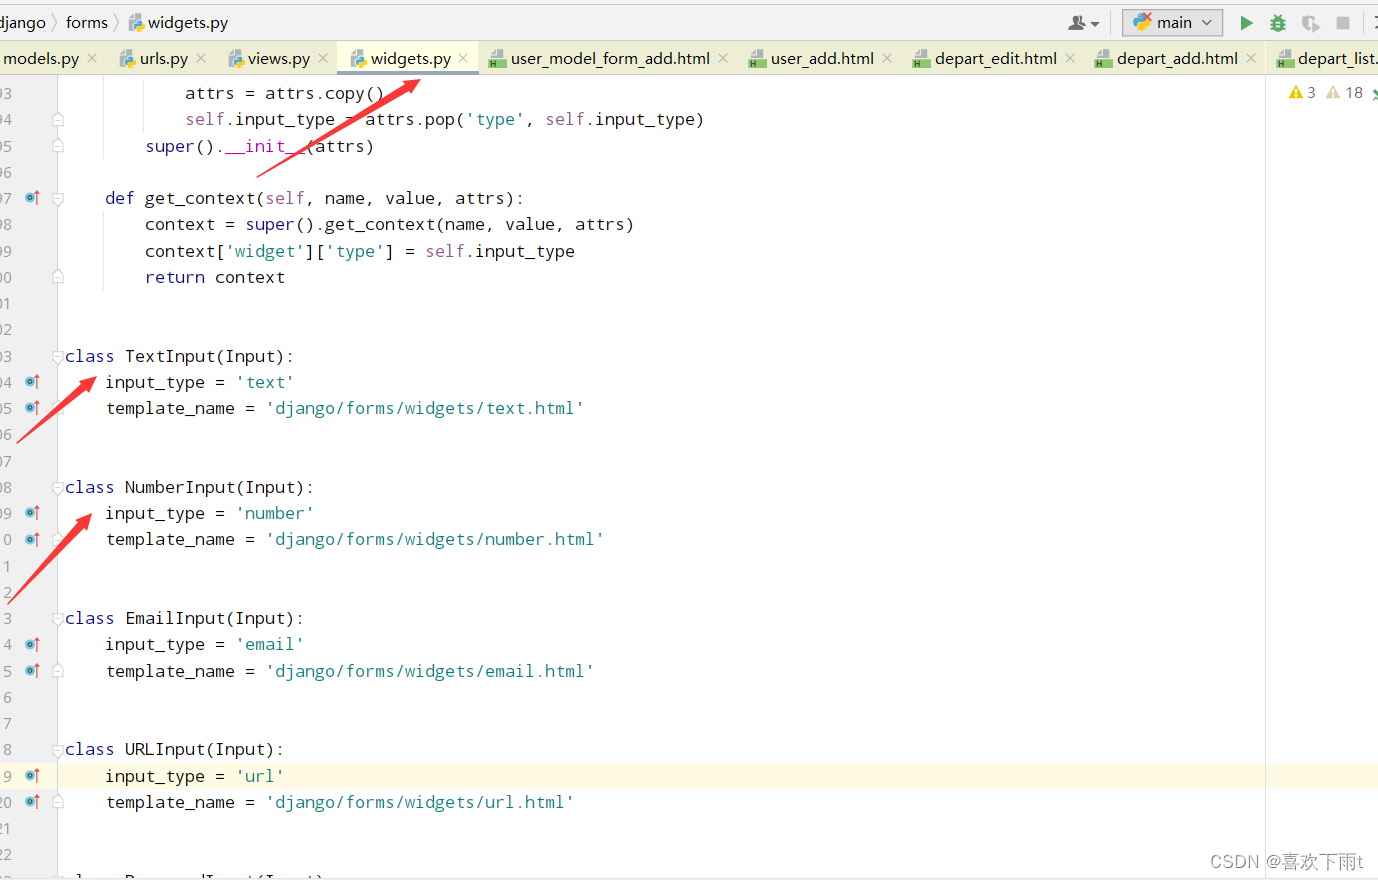Viewport: 1378px width, 880px height.
Task: Click the EmailInput class name
Action: pyautogui.click(x=175, y=618)
